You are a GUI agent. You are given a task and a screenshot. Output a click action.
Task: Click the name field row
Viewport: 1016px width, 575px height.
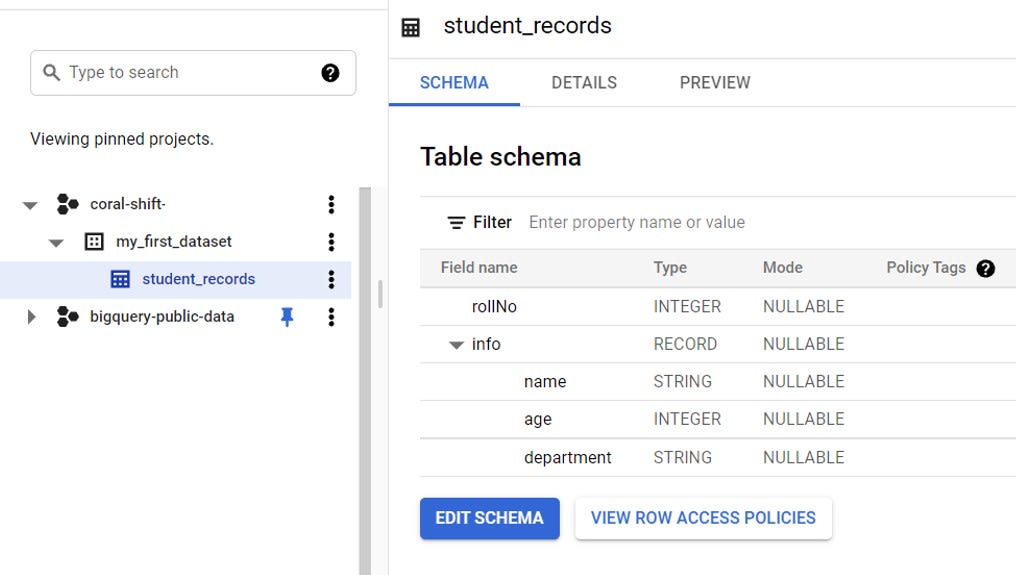718,382
